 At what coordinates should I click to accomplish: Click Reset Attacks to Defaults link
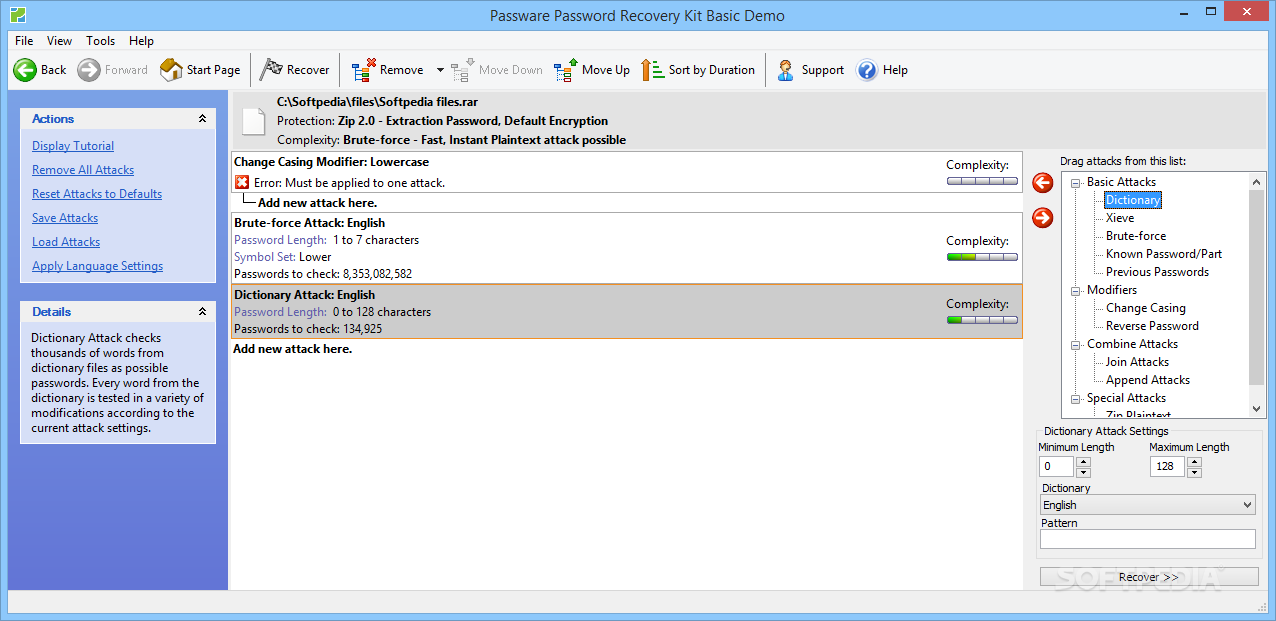[x=97, y=194]
